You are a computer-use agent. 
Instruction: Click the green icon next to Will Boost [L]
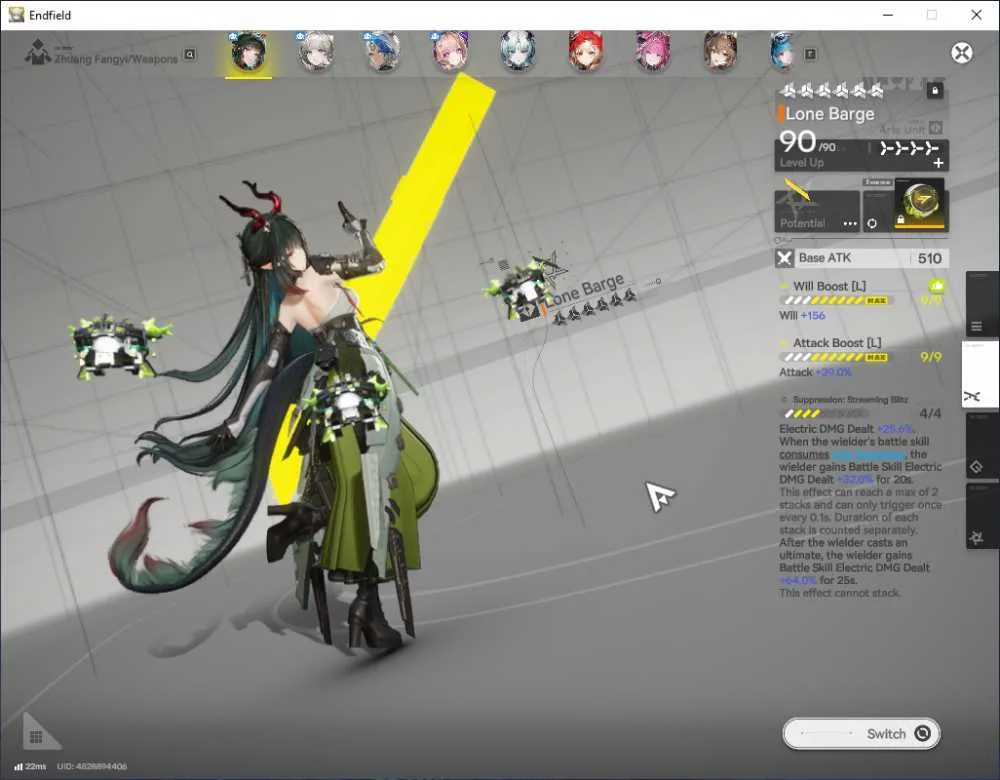(936, 286)
